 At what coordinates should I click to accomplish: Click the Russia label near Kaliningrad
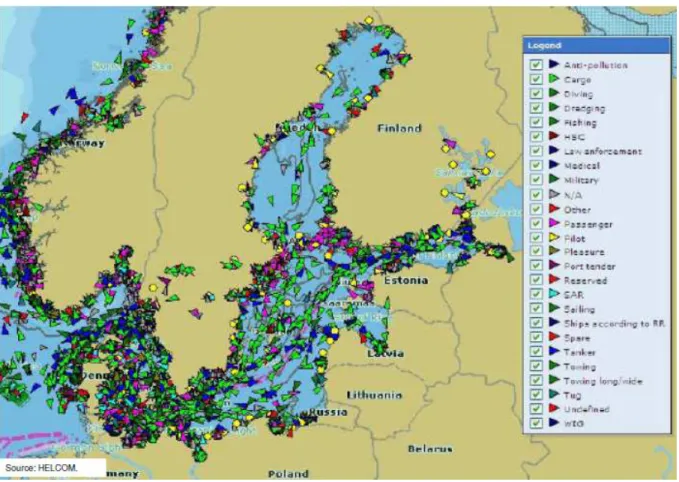(327, 412)
